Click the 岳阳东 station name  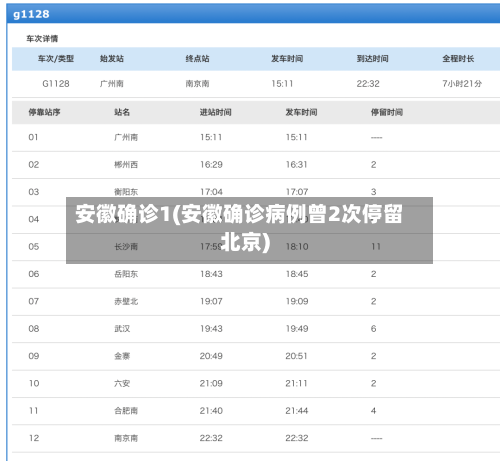coord(126,274)
